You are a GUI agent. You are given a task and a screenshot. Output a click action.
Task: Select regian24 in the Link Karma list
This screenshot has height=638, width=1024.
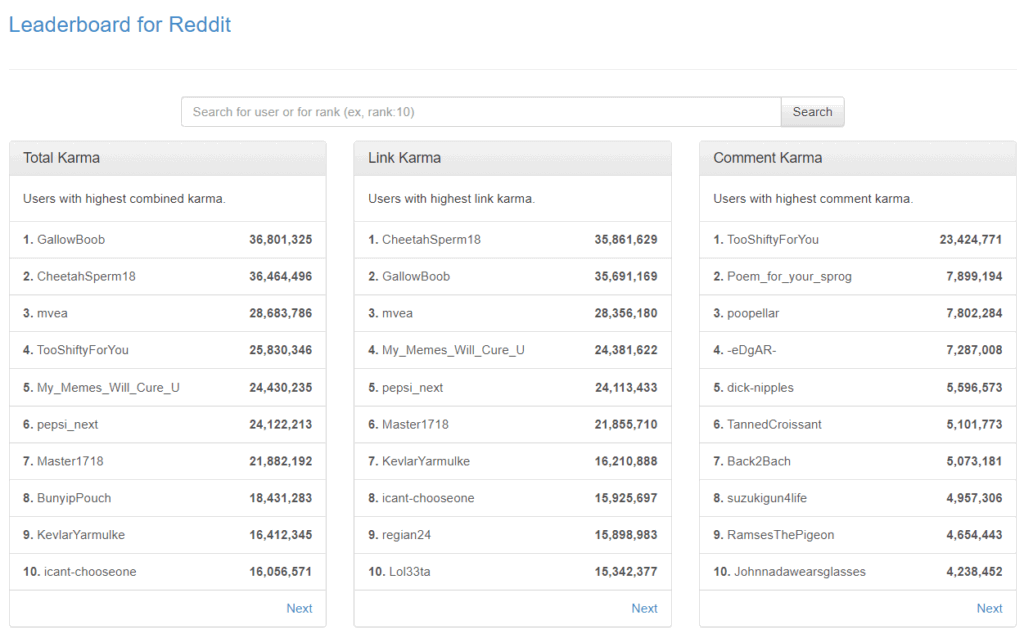pyautogui.click(x=406, y=535)
